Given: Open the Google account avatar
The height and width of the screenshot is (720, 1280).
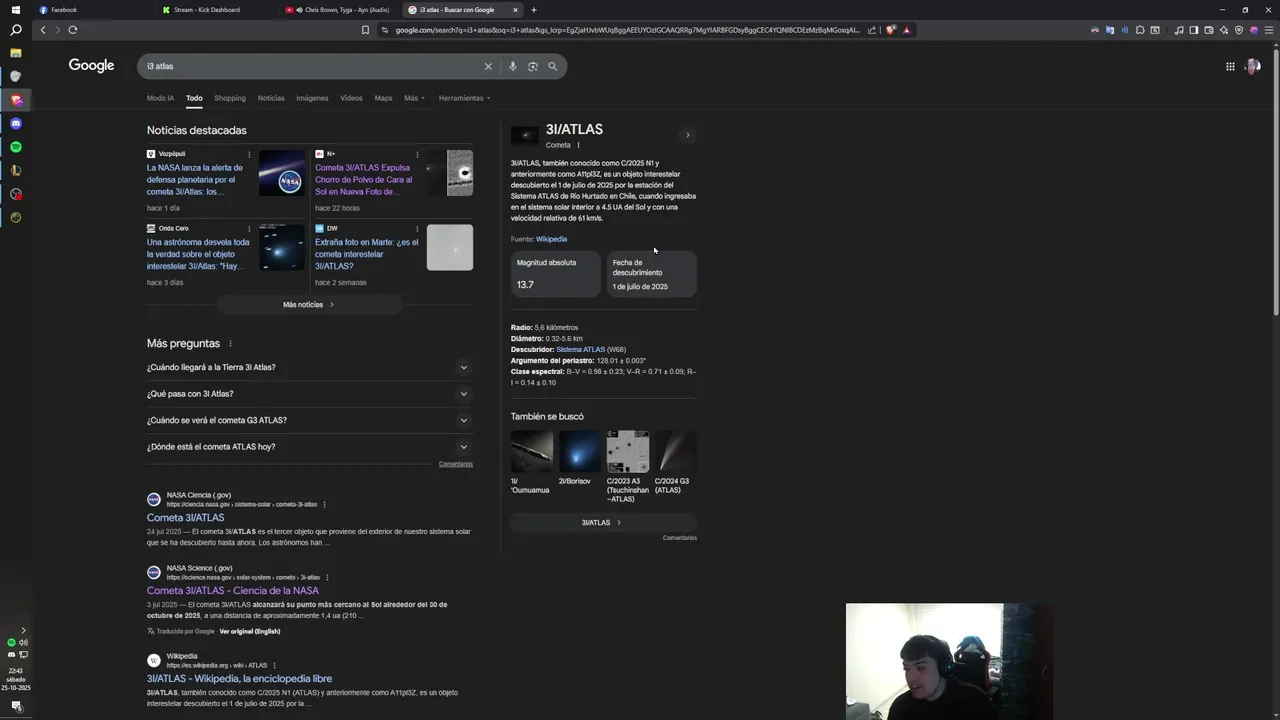Looking at the screenshot, I should 1253,66.
